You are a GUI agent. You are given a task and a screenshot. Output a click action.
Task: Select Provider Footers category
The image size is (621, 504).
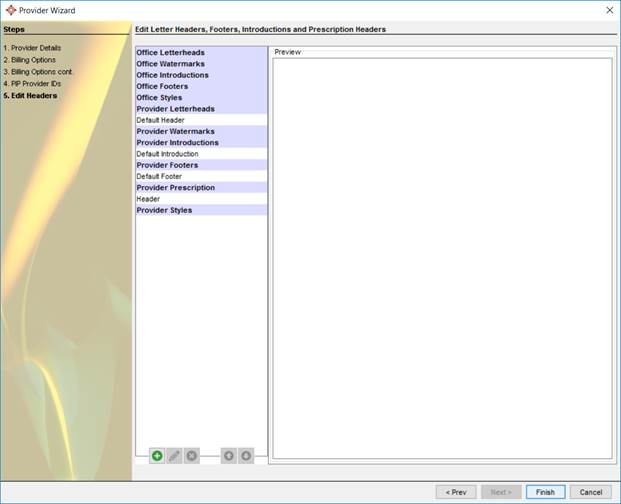click(201, 165)
